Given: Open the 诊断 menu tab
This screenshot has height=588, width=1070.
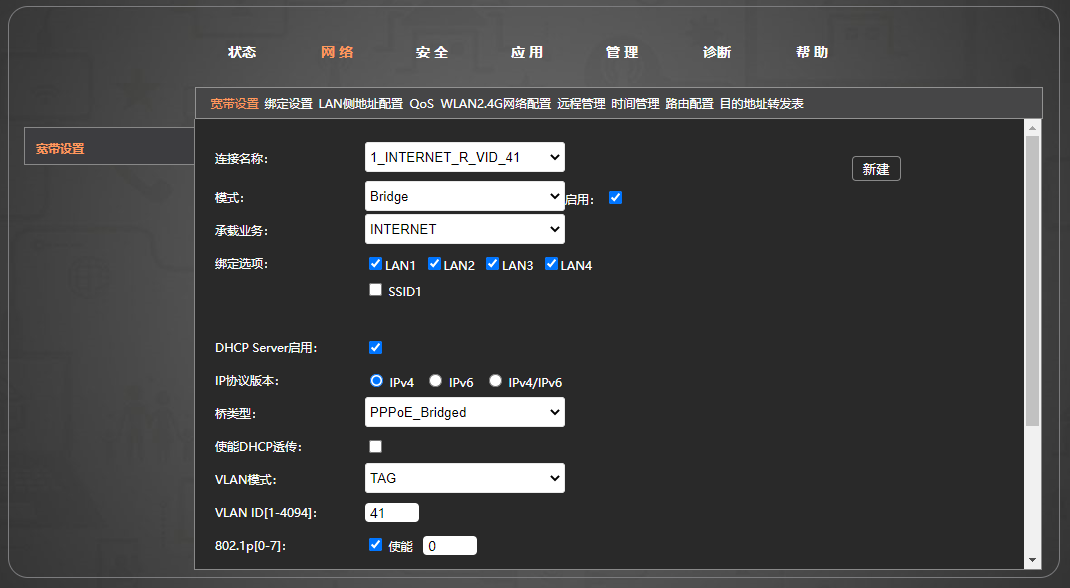Looking at the screenshot, I should pyautogui.click(x=717, y=52).
